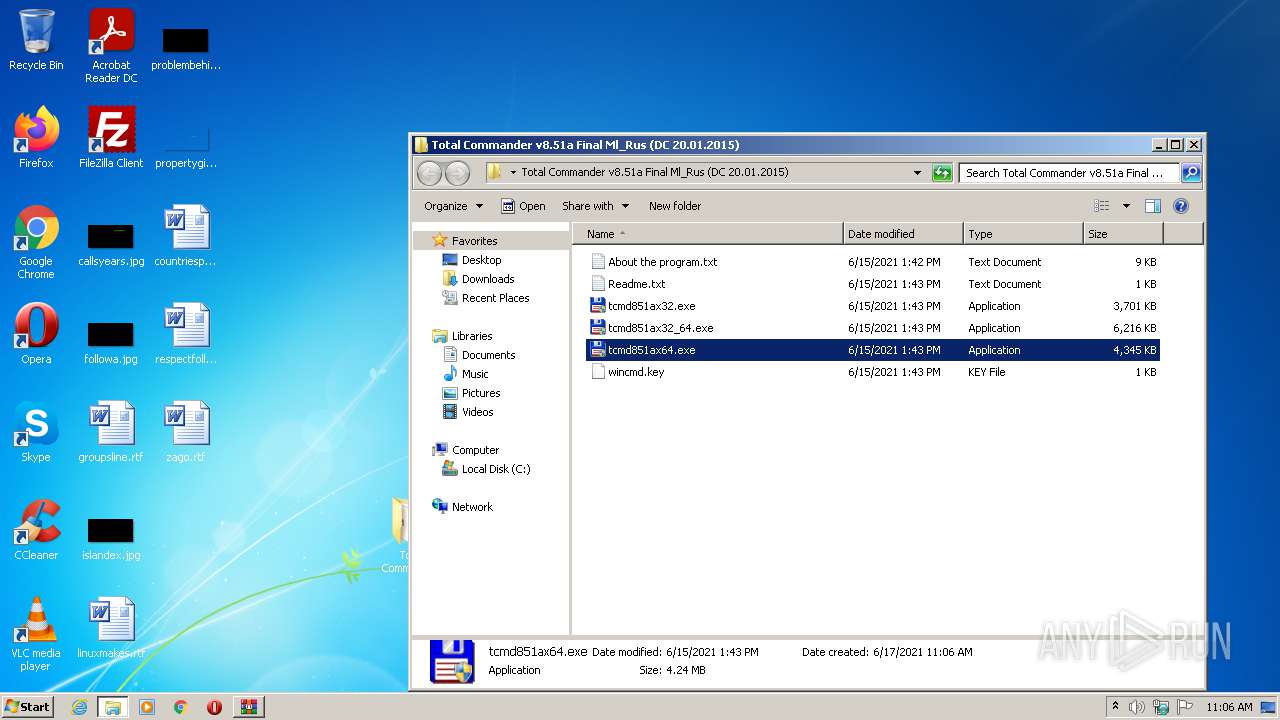Sort files by the Name column header

pos(708,234)
